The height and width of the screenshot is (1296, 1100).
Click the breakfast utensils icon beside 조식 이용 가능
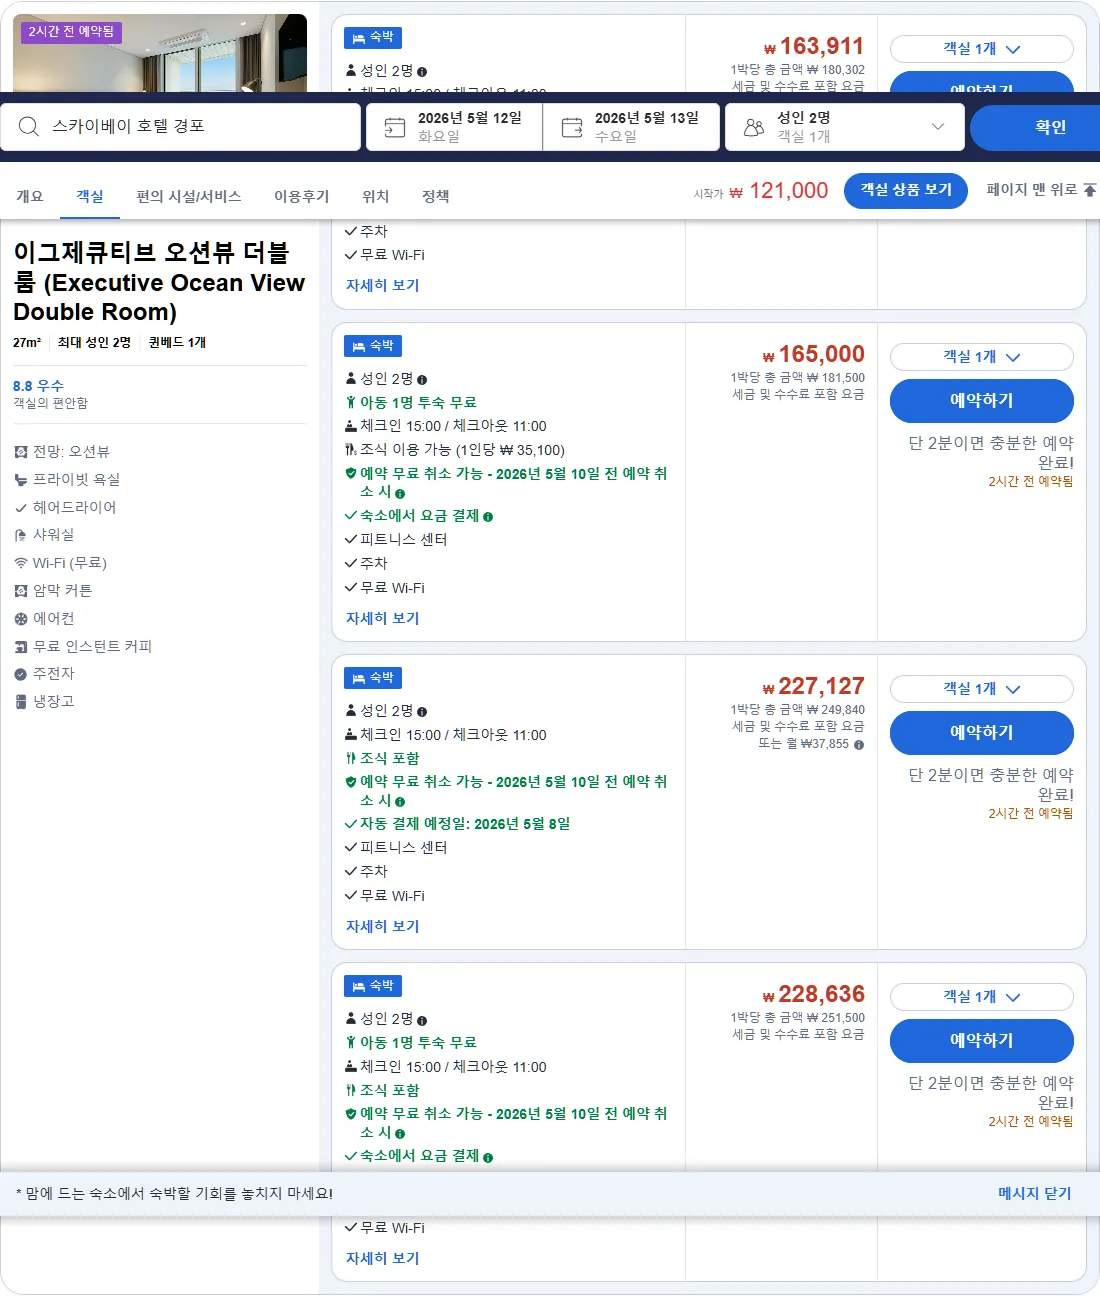[x=351, y=450]
